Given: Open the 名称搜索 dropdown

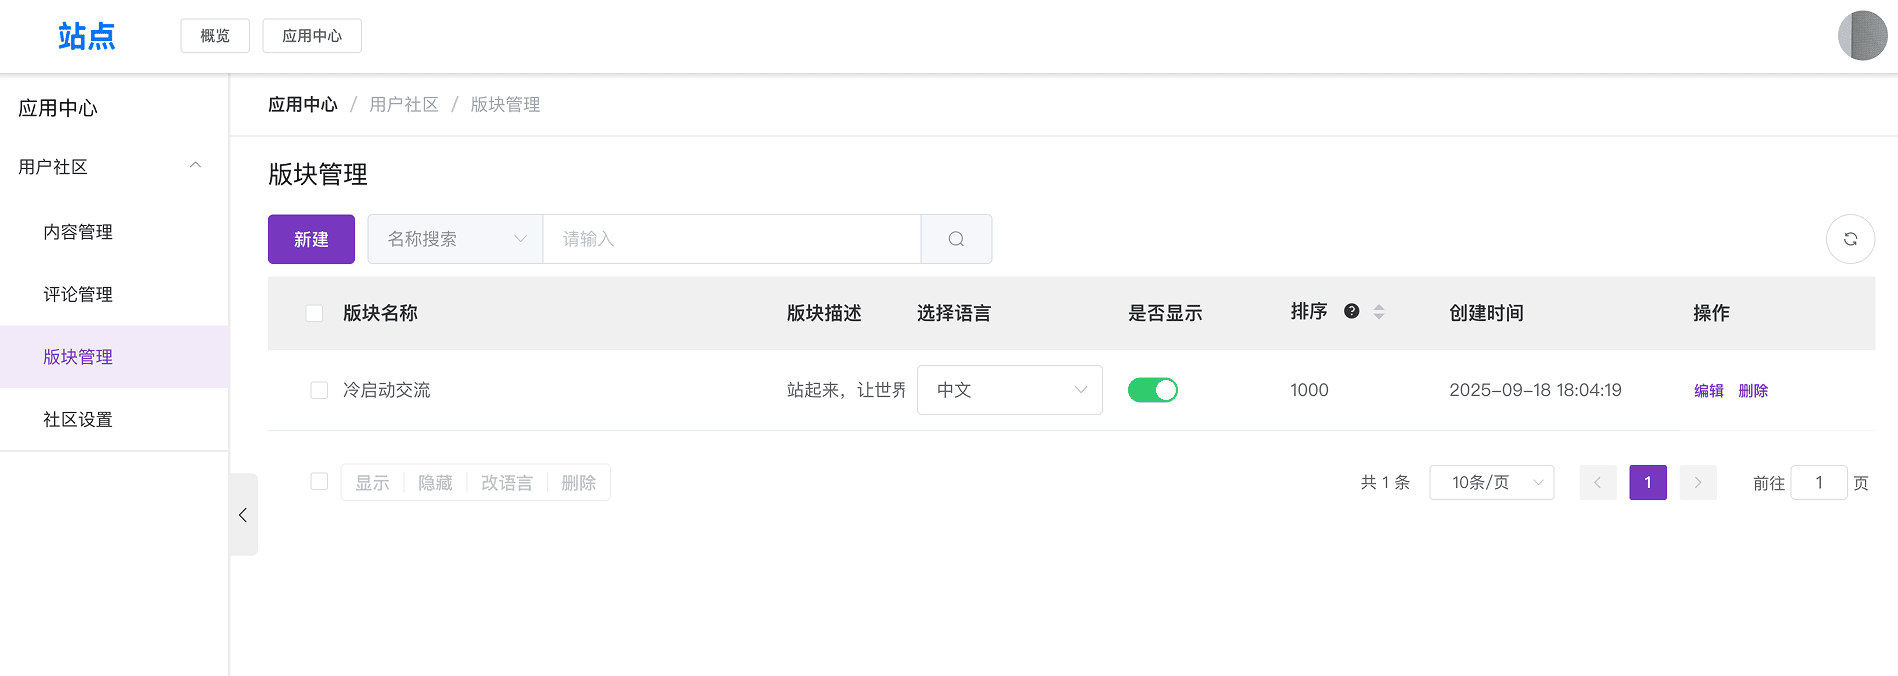Looking at the screenshot, I should (x=455, y=239).
